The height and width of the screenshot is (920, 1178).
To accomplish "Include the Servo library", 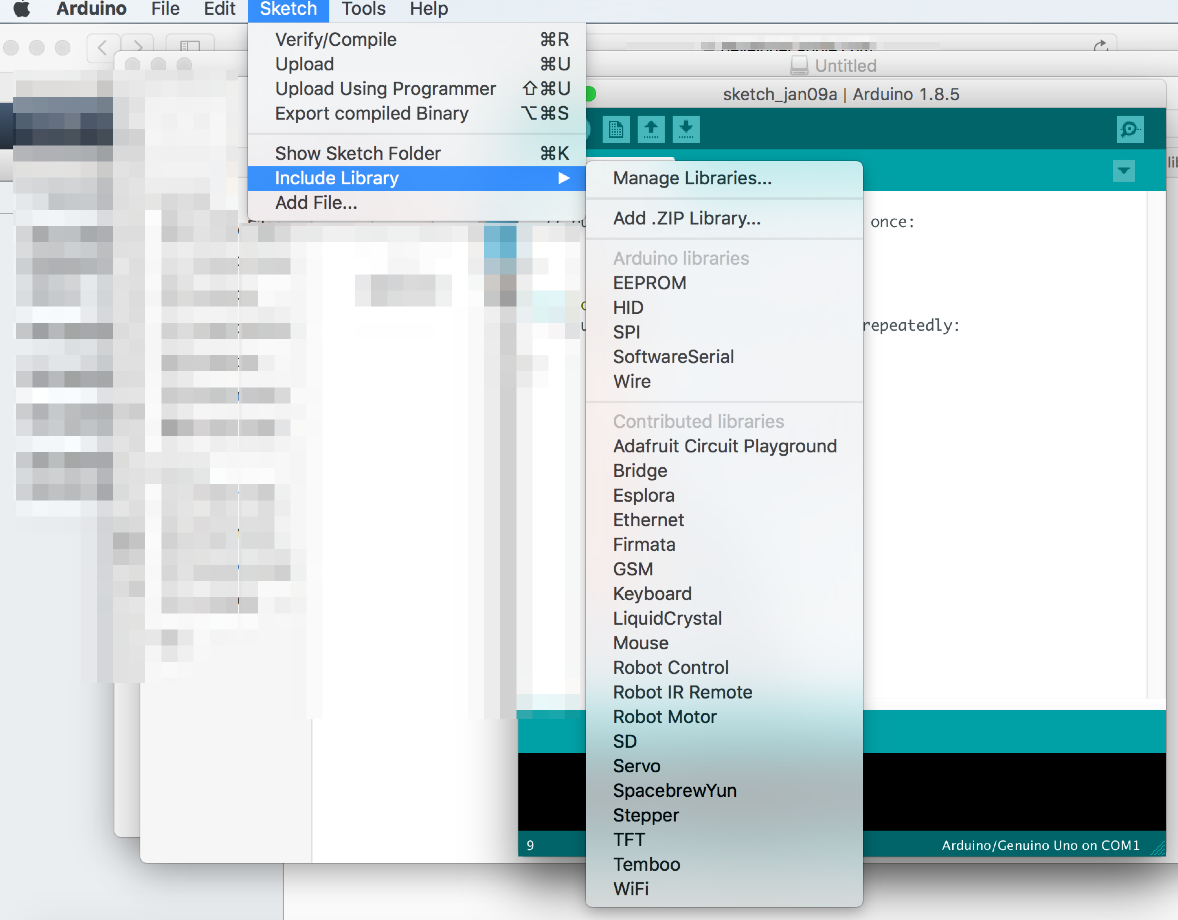I will (x=724, y=766).
